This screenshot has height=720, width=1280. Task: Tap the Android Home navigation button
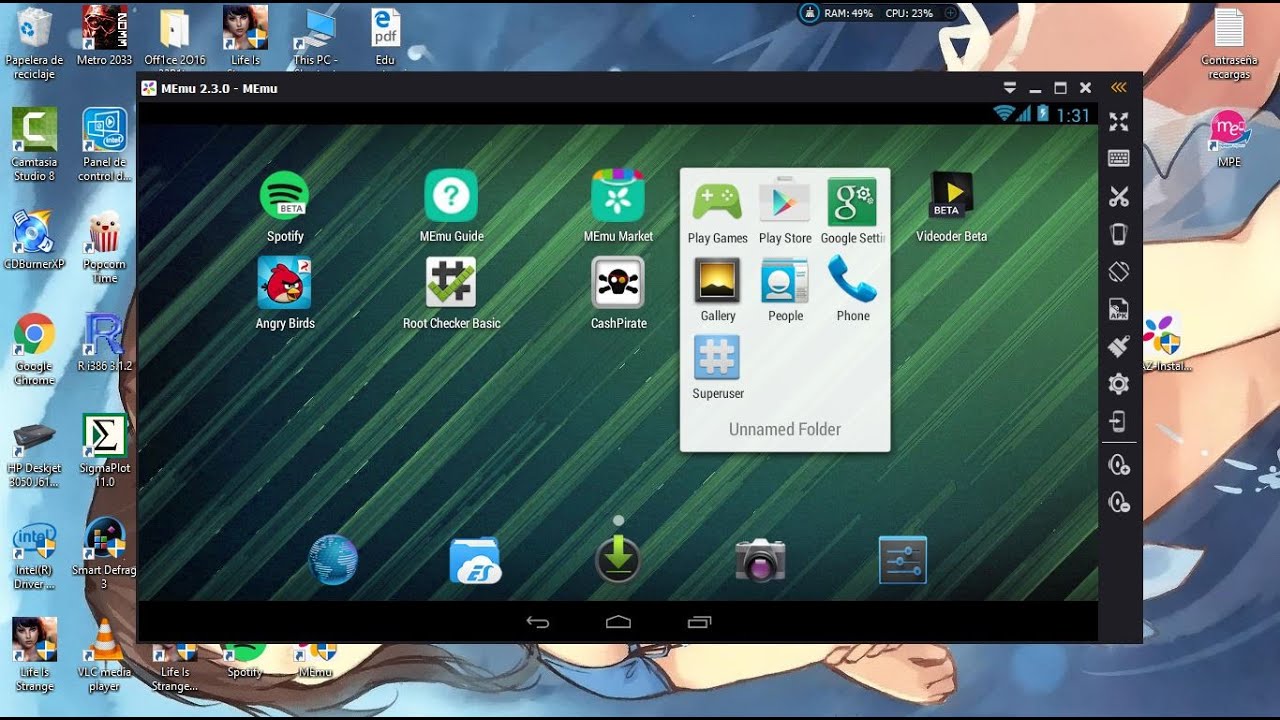point(618,622)
